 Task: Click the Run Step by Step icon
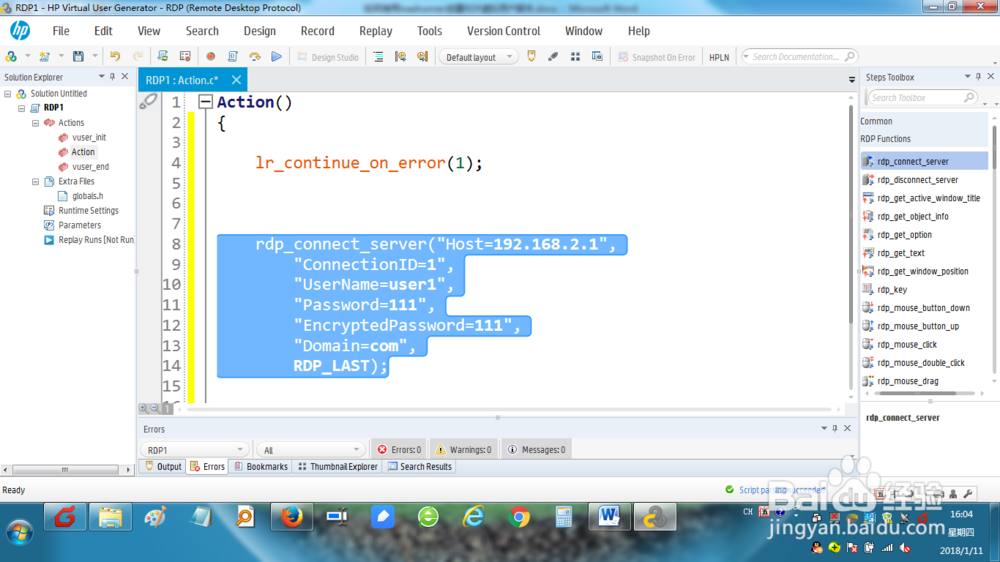pos(254,57)
